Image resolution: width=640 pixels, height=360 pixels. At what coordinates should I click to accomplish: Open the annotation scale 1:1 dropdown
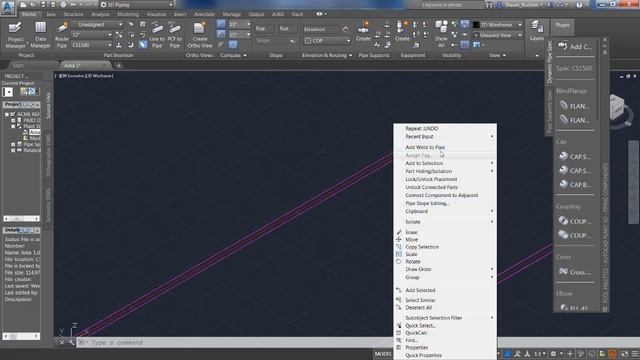coord(540,353)
